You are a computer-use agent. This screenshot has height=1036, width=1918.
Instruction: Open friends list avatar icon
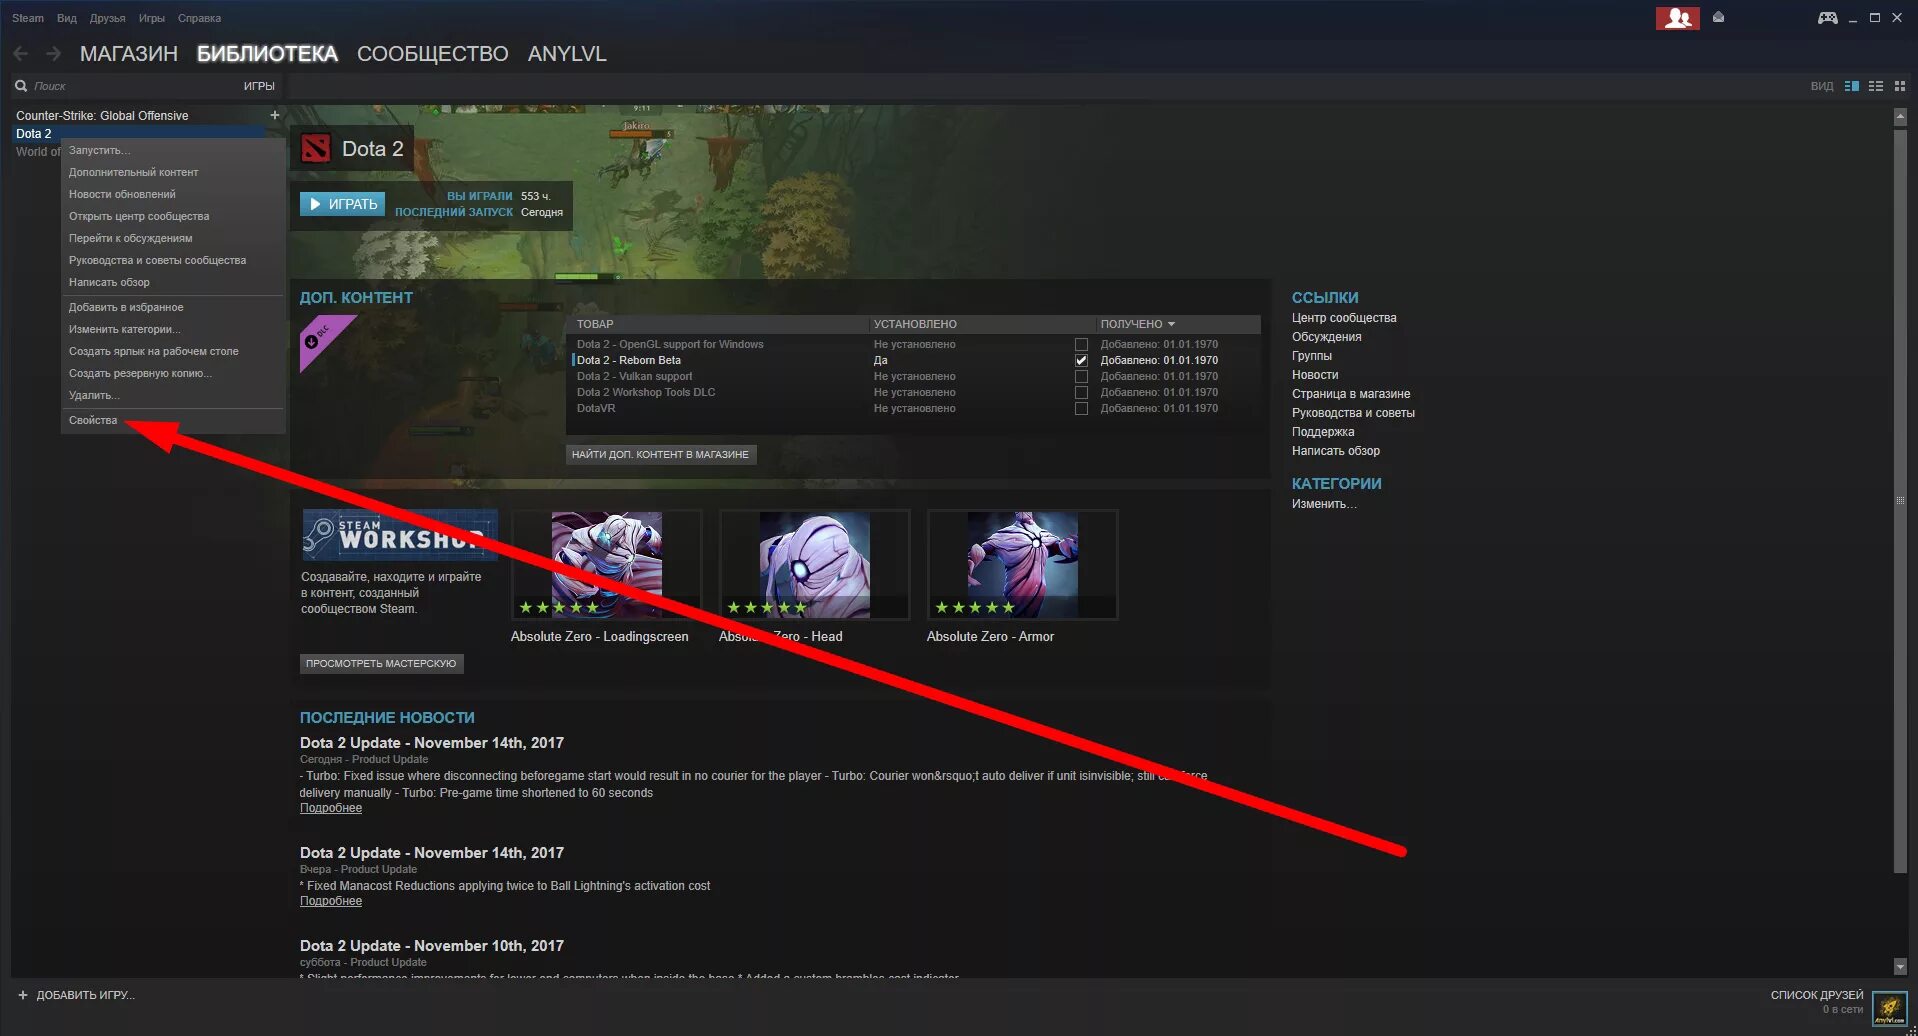tap(1889, 1007)
